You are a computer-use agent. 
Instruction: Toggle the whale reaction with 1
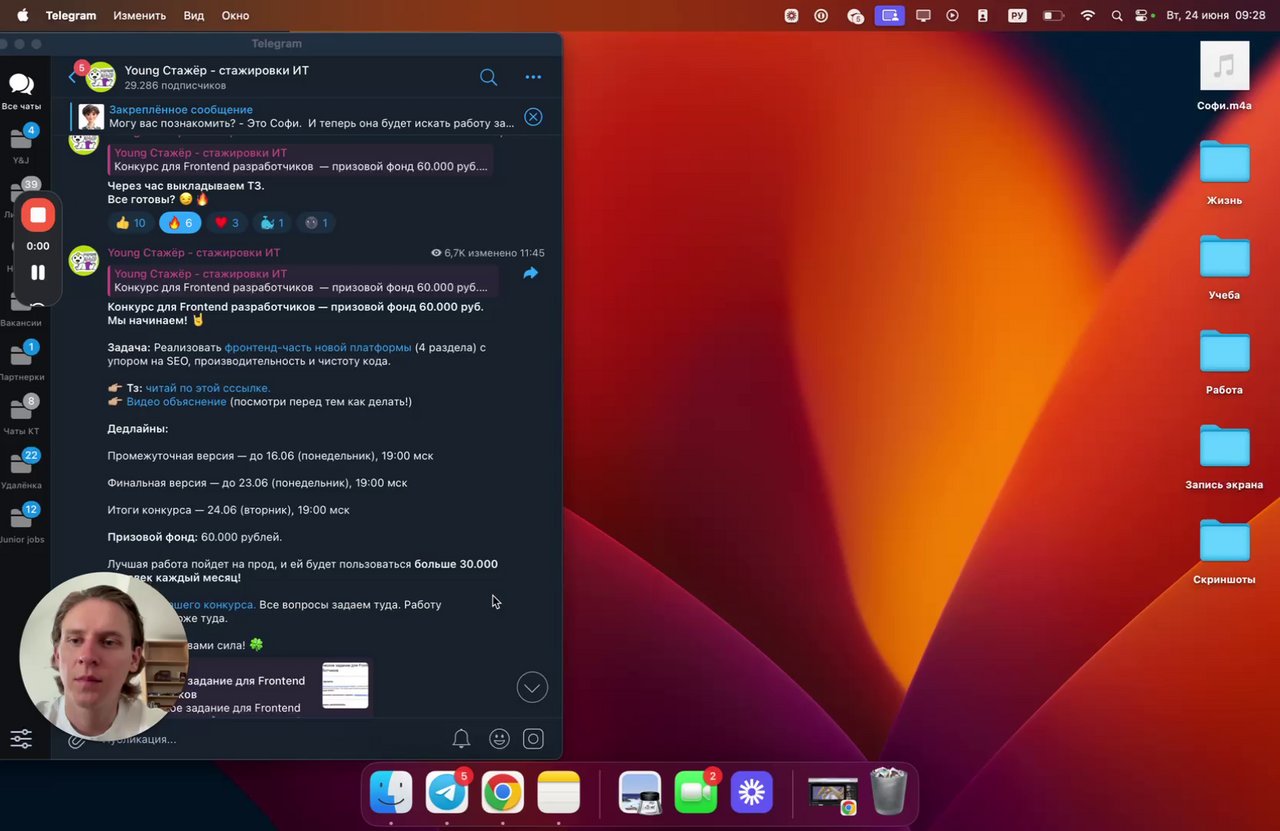click(x=272, y=223)
